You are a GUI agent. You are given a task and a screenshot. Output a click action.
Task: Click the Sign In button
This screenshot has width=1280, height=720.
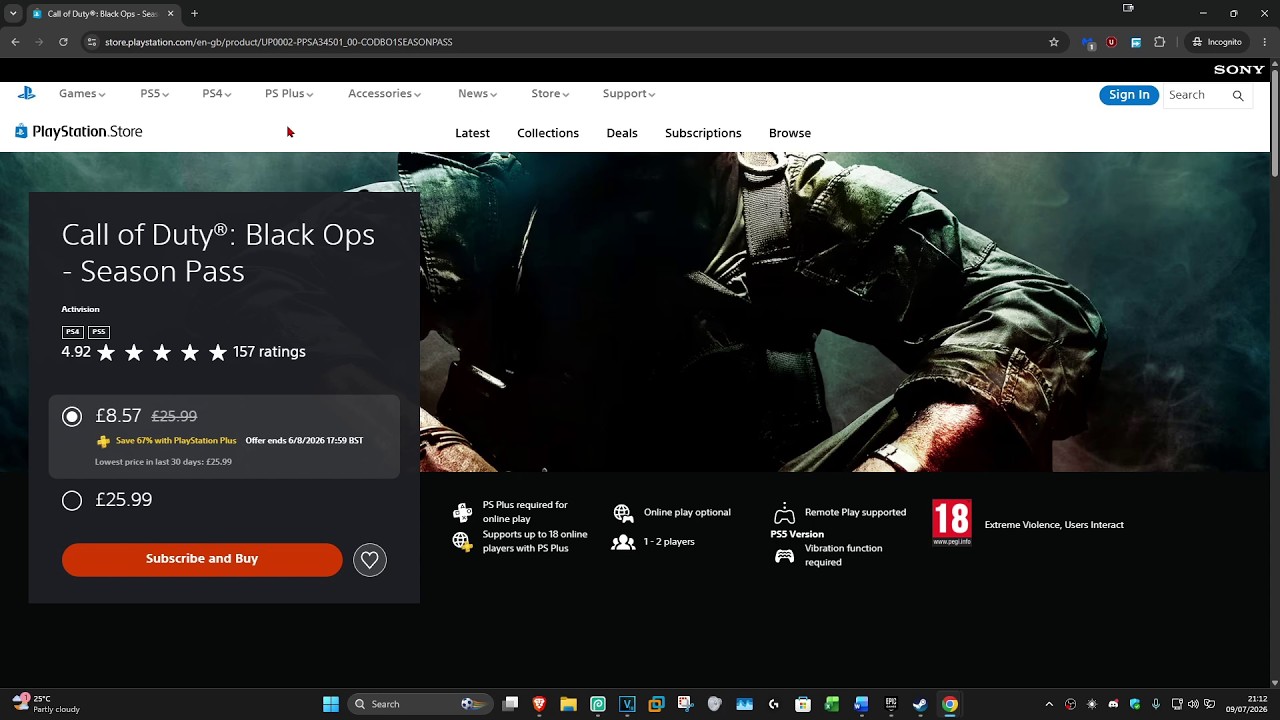coord(1129,95)
